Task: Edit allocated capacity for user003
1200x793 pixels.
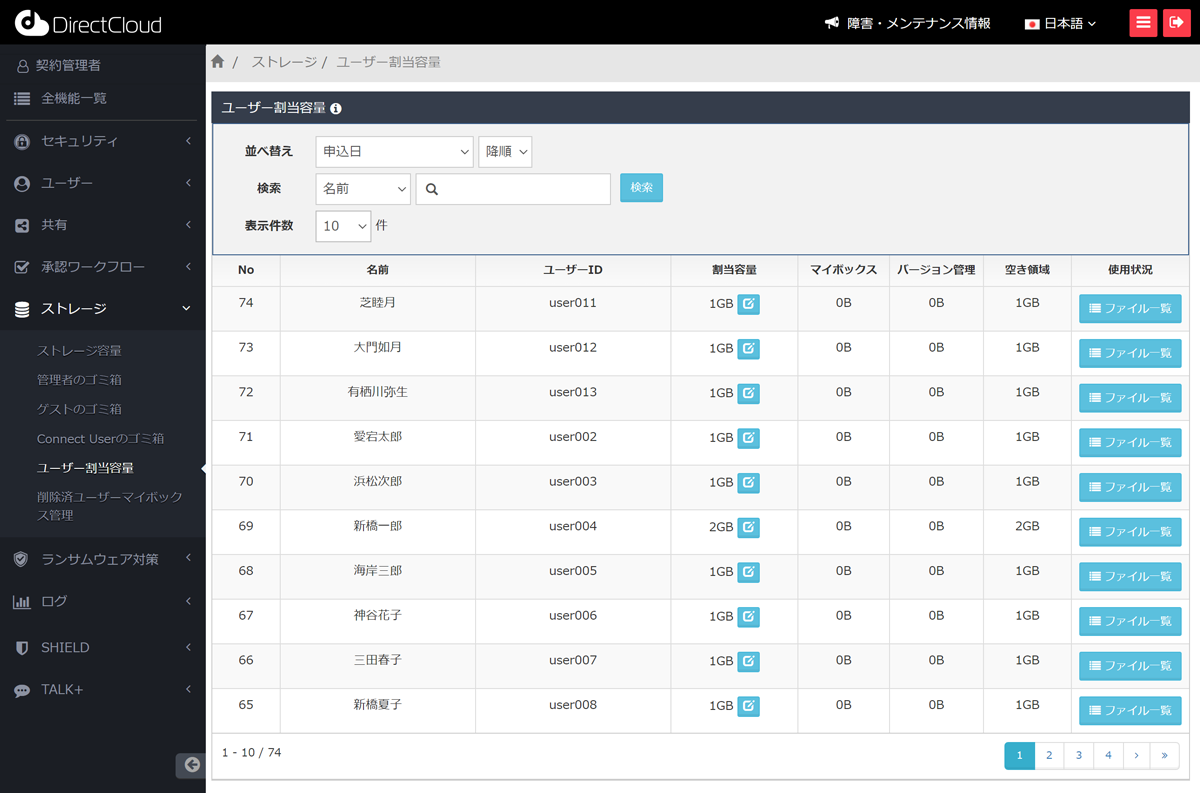Action: (x=748, y=483)
